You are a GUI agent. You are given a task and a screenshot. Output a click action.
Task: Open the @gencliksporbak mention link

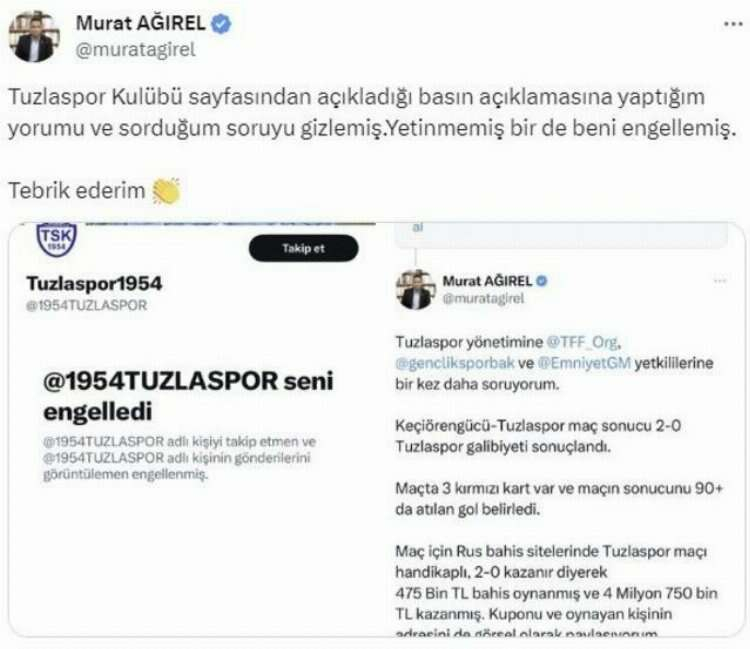(x=455, y=363)
